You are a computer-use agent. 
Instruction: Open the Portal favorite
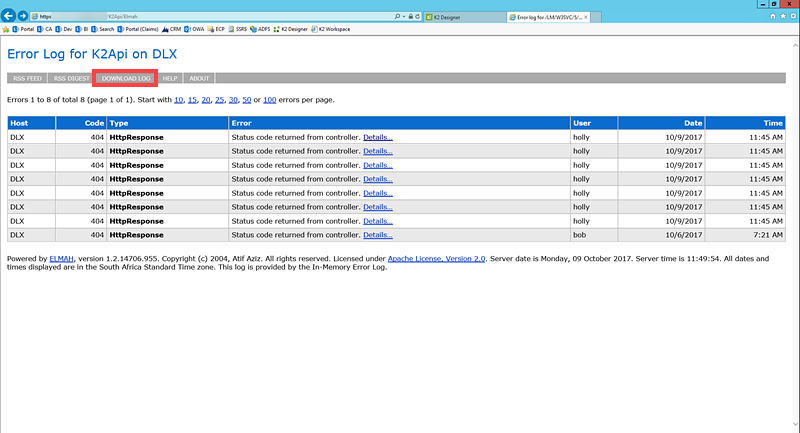(x=23, y=29)
